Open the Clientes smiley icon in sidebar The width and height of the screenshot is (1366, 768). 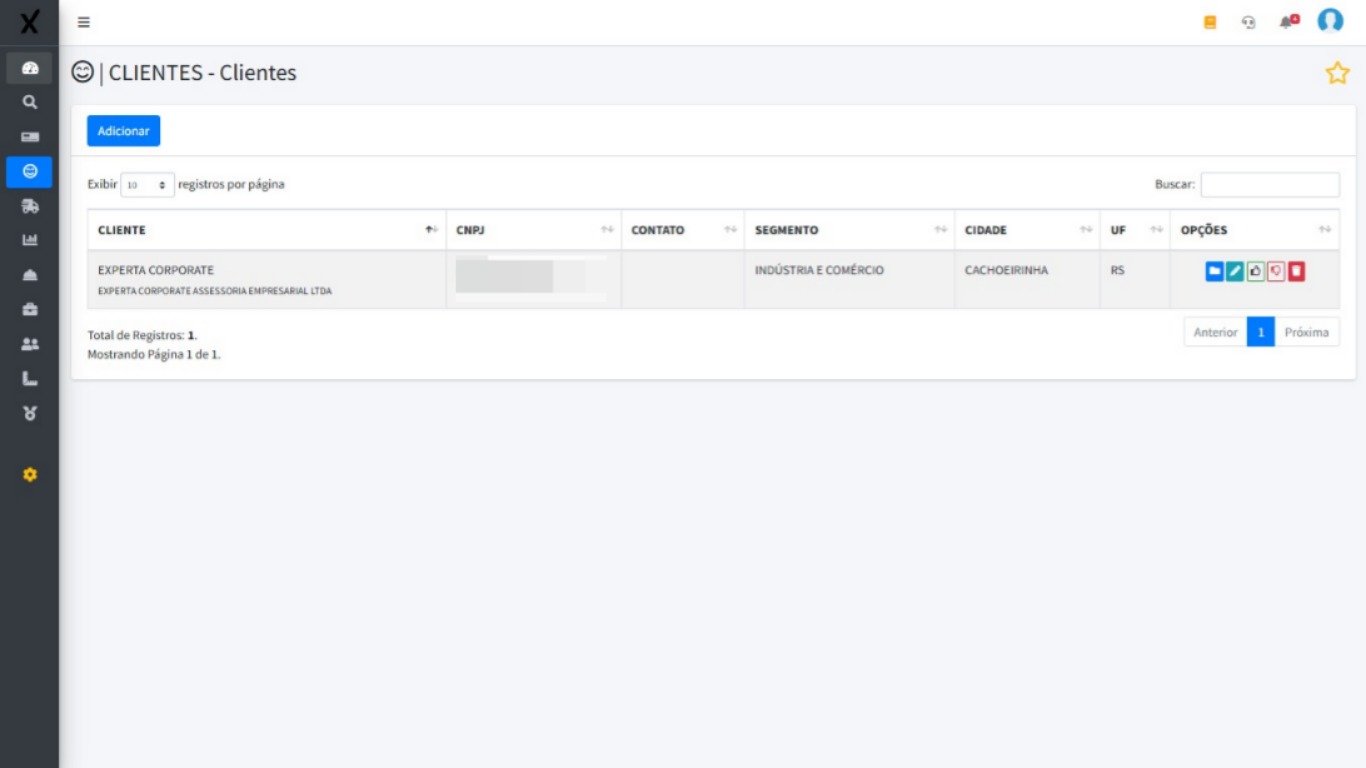[x=29, y=171]
